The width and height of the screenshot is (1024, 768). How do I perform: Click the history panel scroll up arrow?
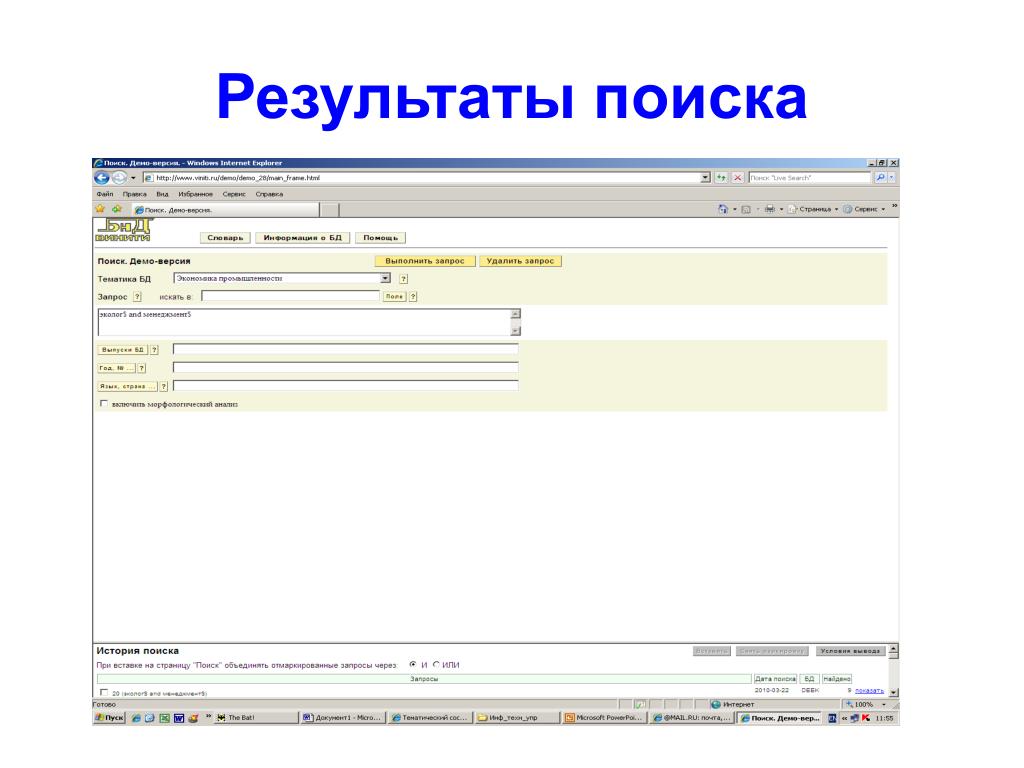tap(893, 649)
